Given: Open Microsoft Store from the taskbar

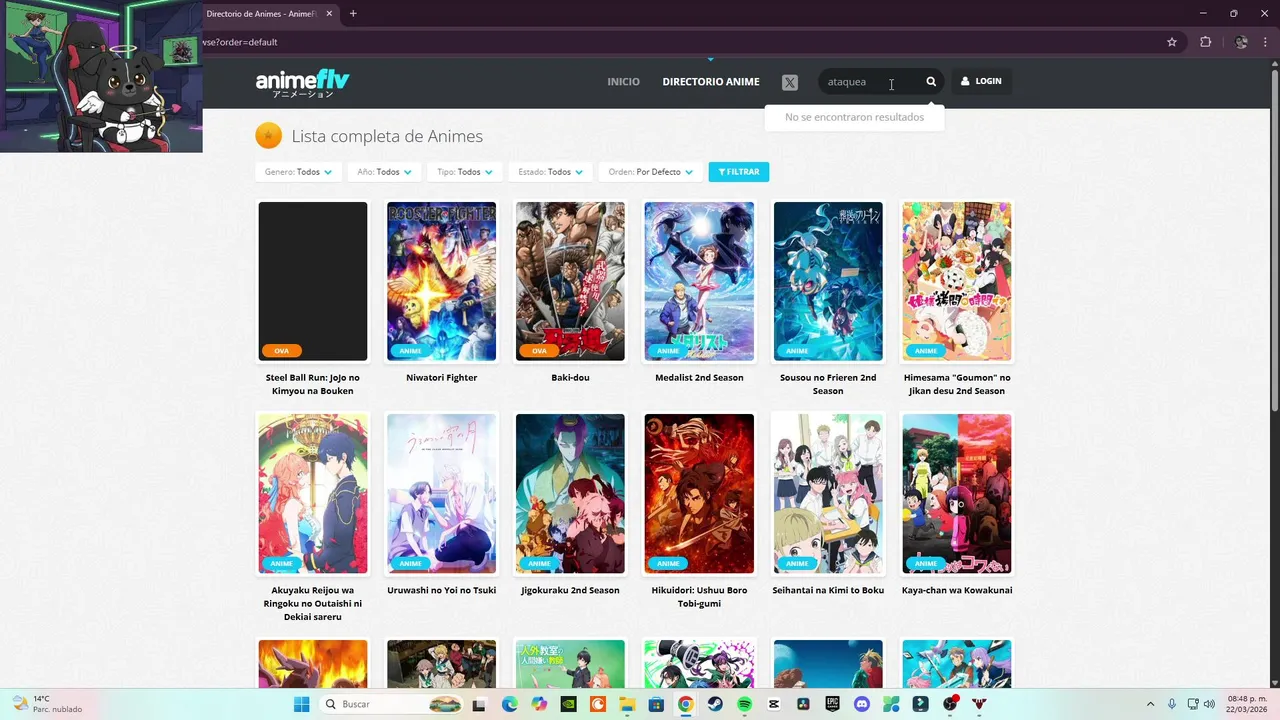Looking at the screenshot, I should click(656, 704).
